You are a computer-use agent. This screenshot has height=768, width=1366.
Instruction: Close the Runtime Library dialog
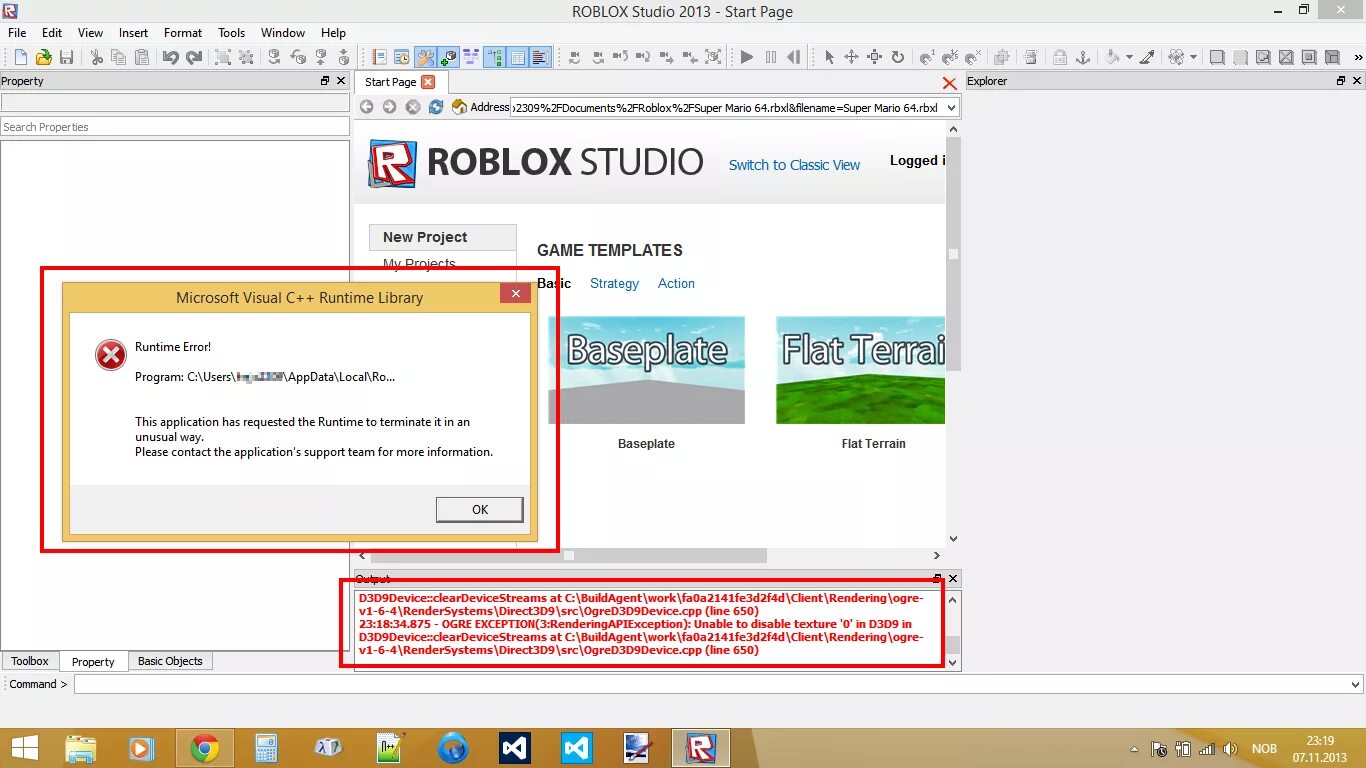click(515, 293)
